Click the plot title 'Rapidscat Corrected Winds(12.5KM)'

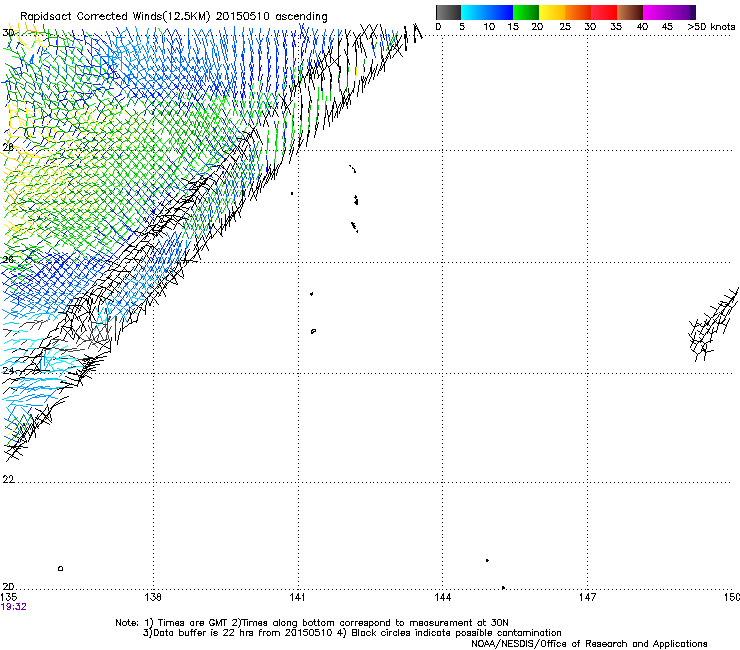115,16
